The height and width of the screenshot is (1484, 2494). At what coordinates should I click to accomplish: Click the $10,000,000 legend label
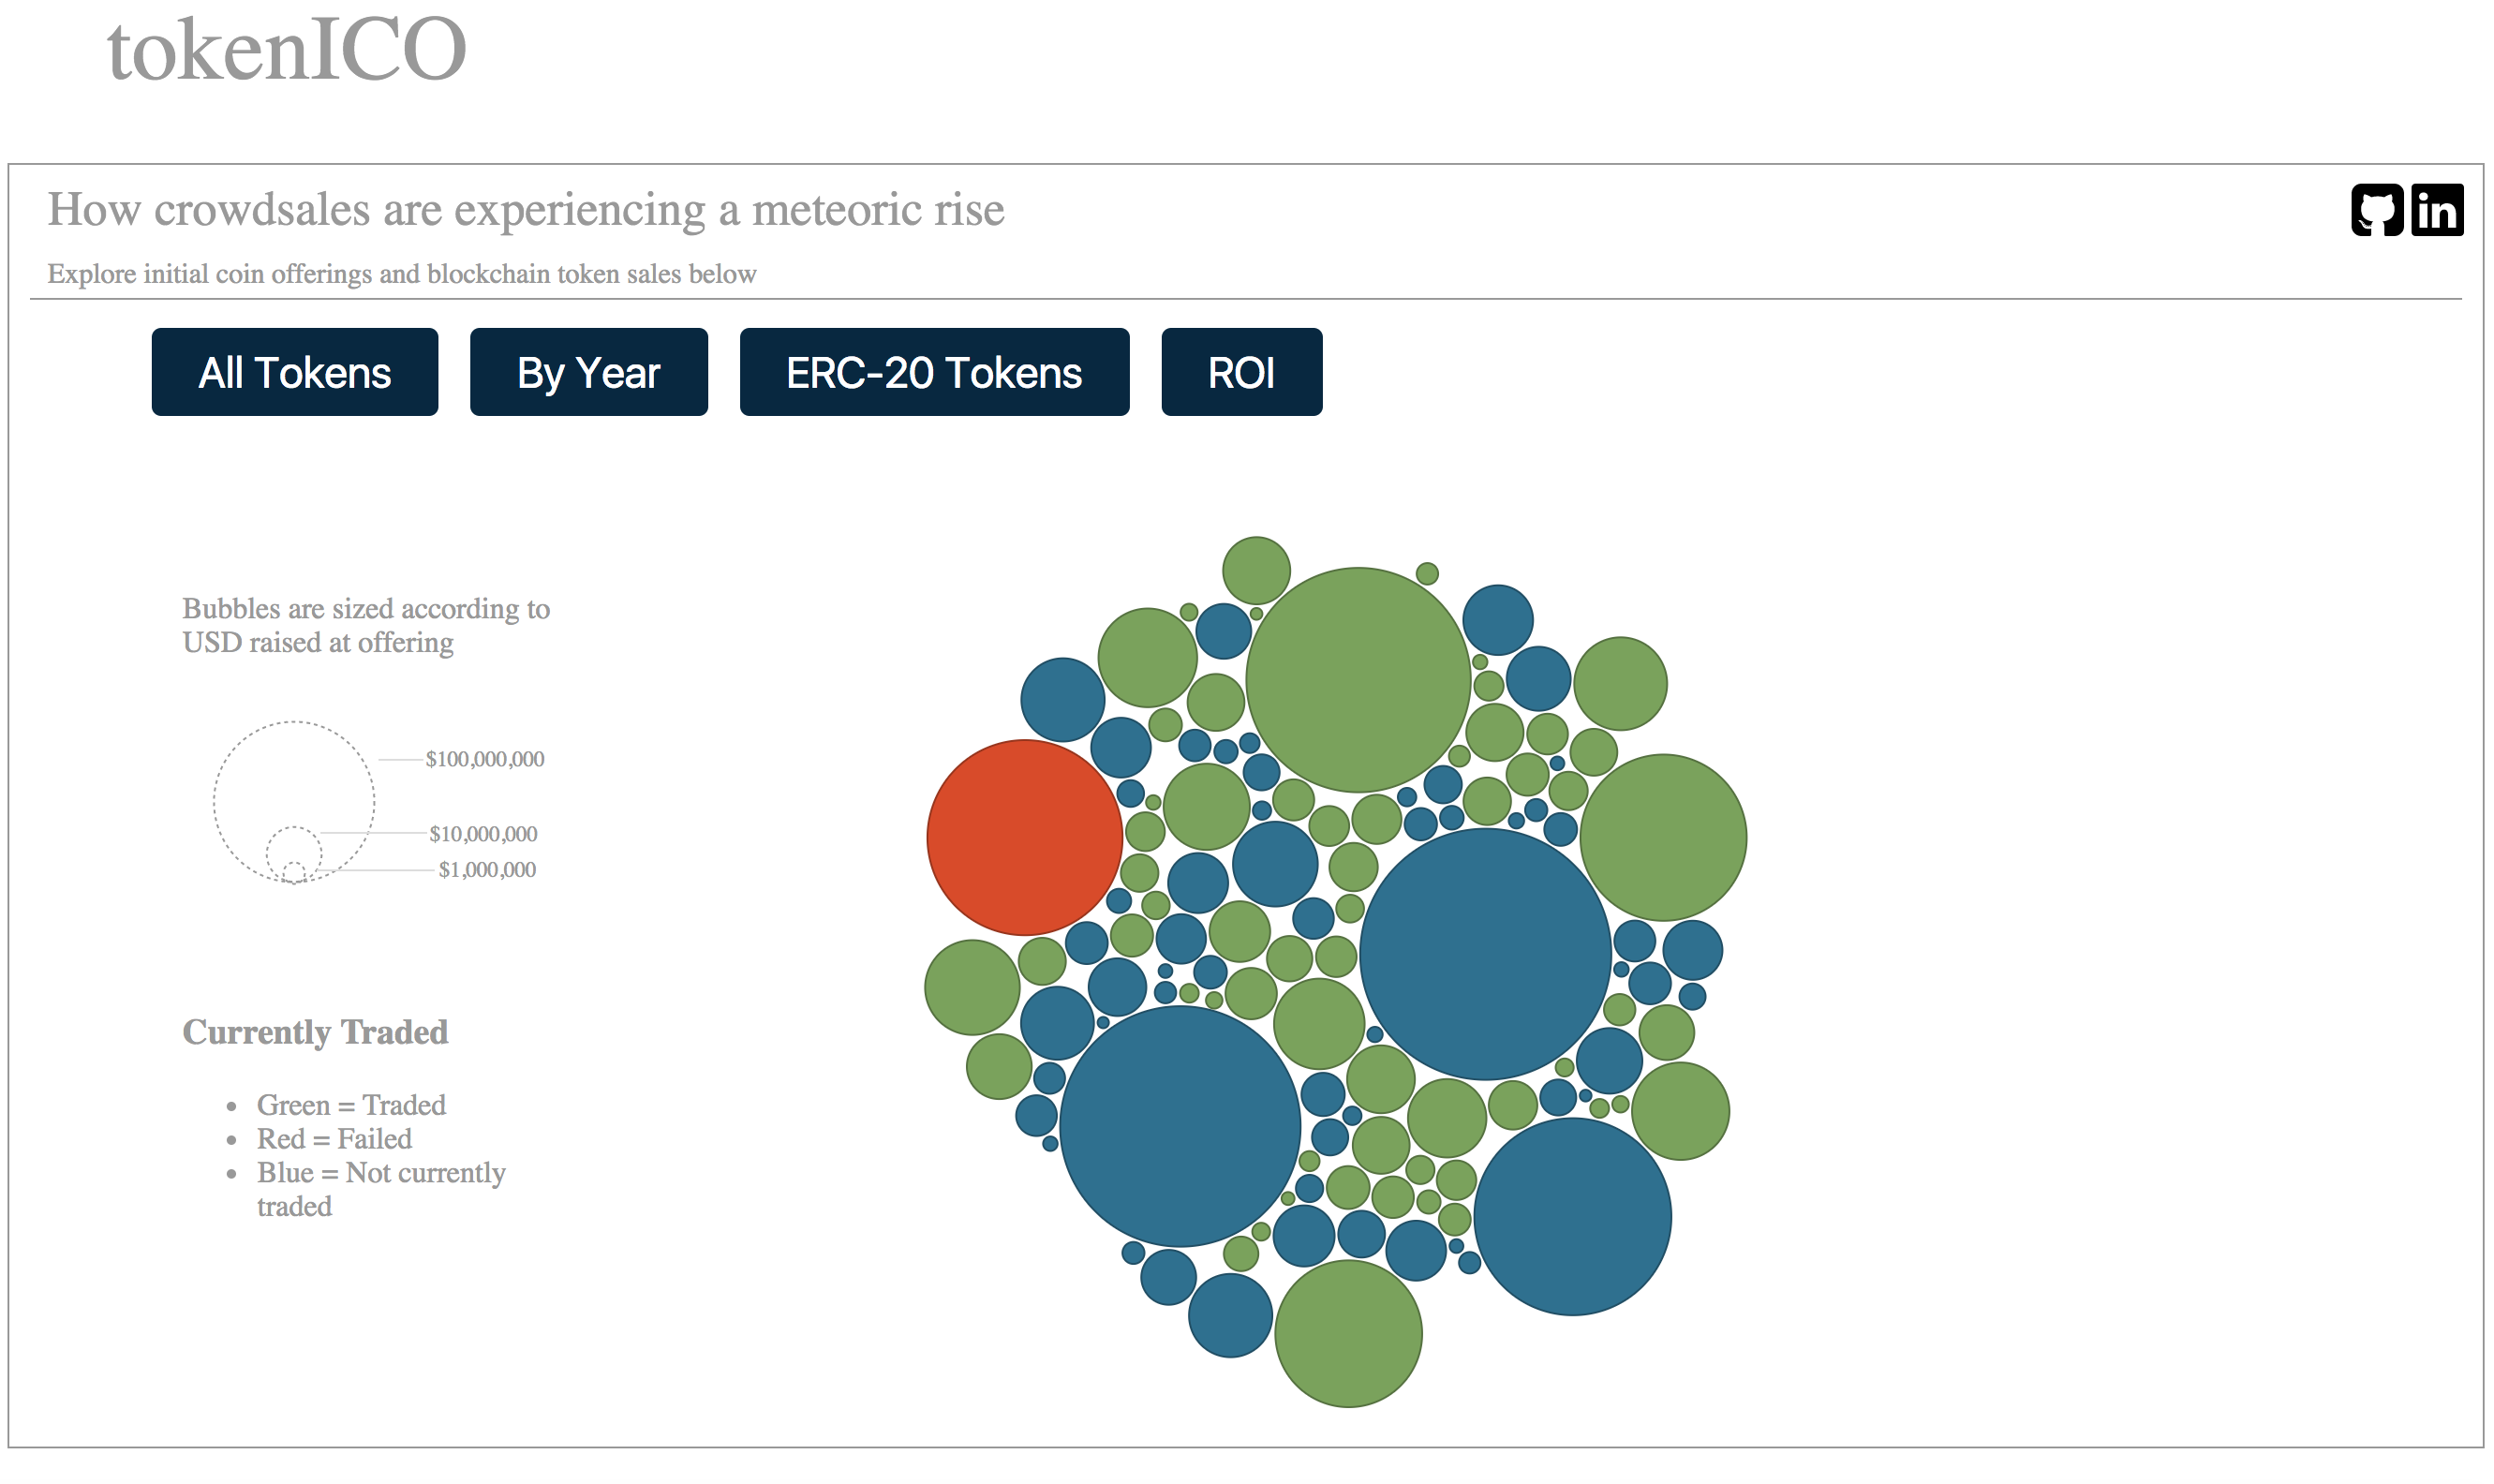coord(483,833)
